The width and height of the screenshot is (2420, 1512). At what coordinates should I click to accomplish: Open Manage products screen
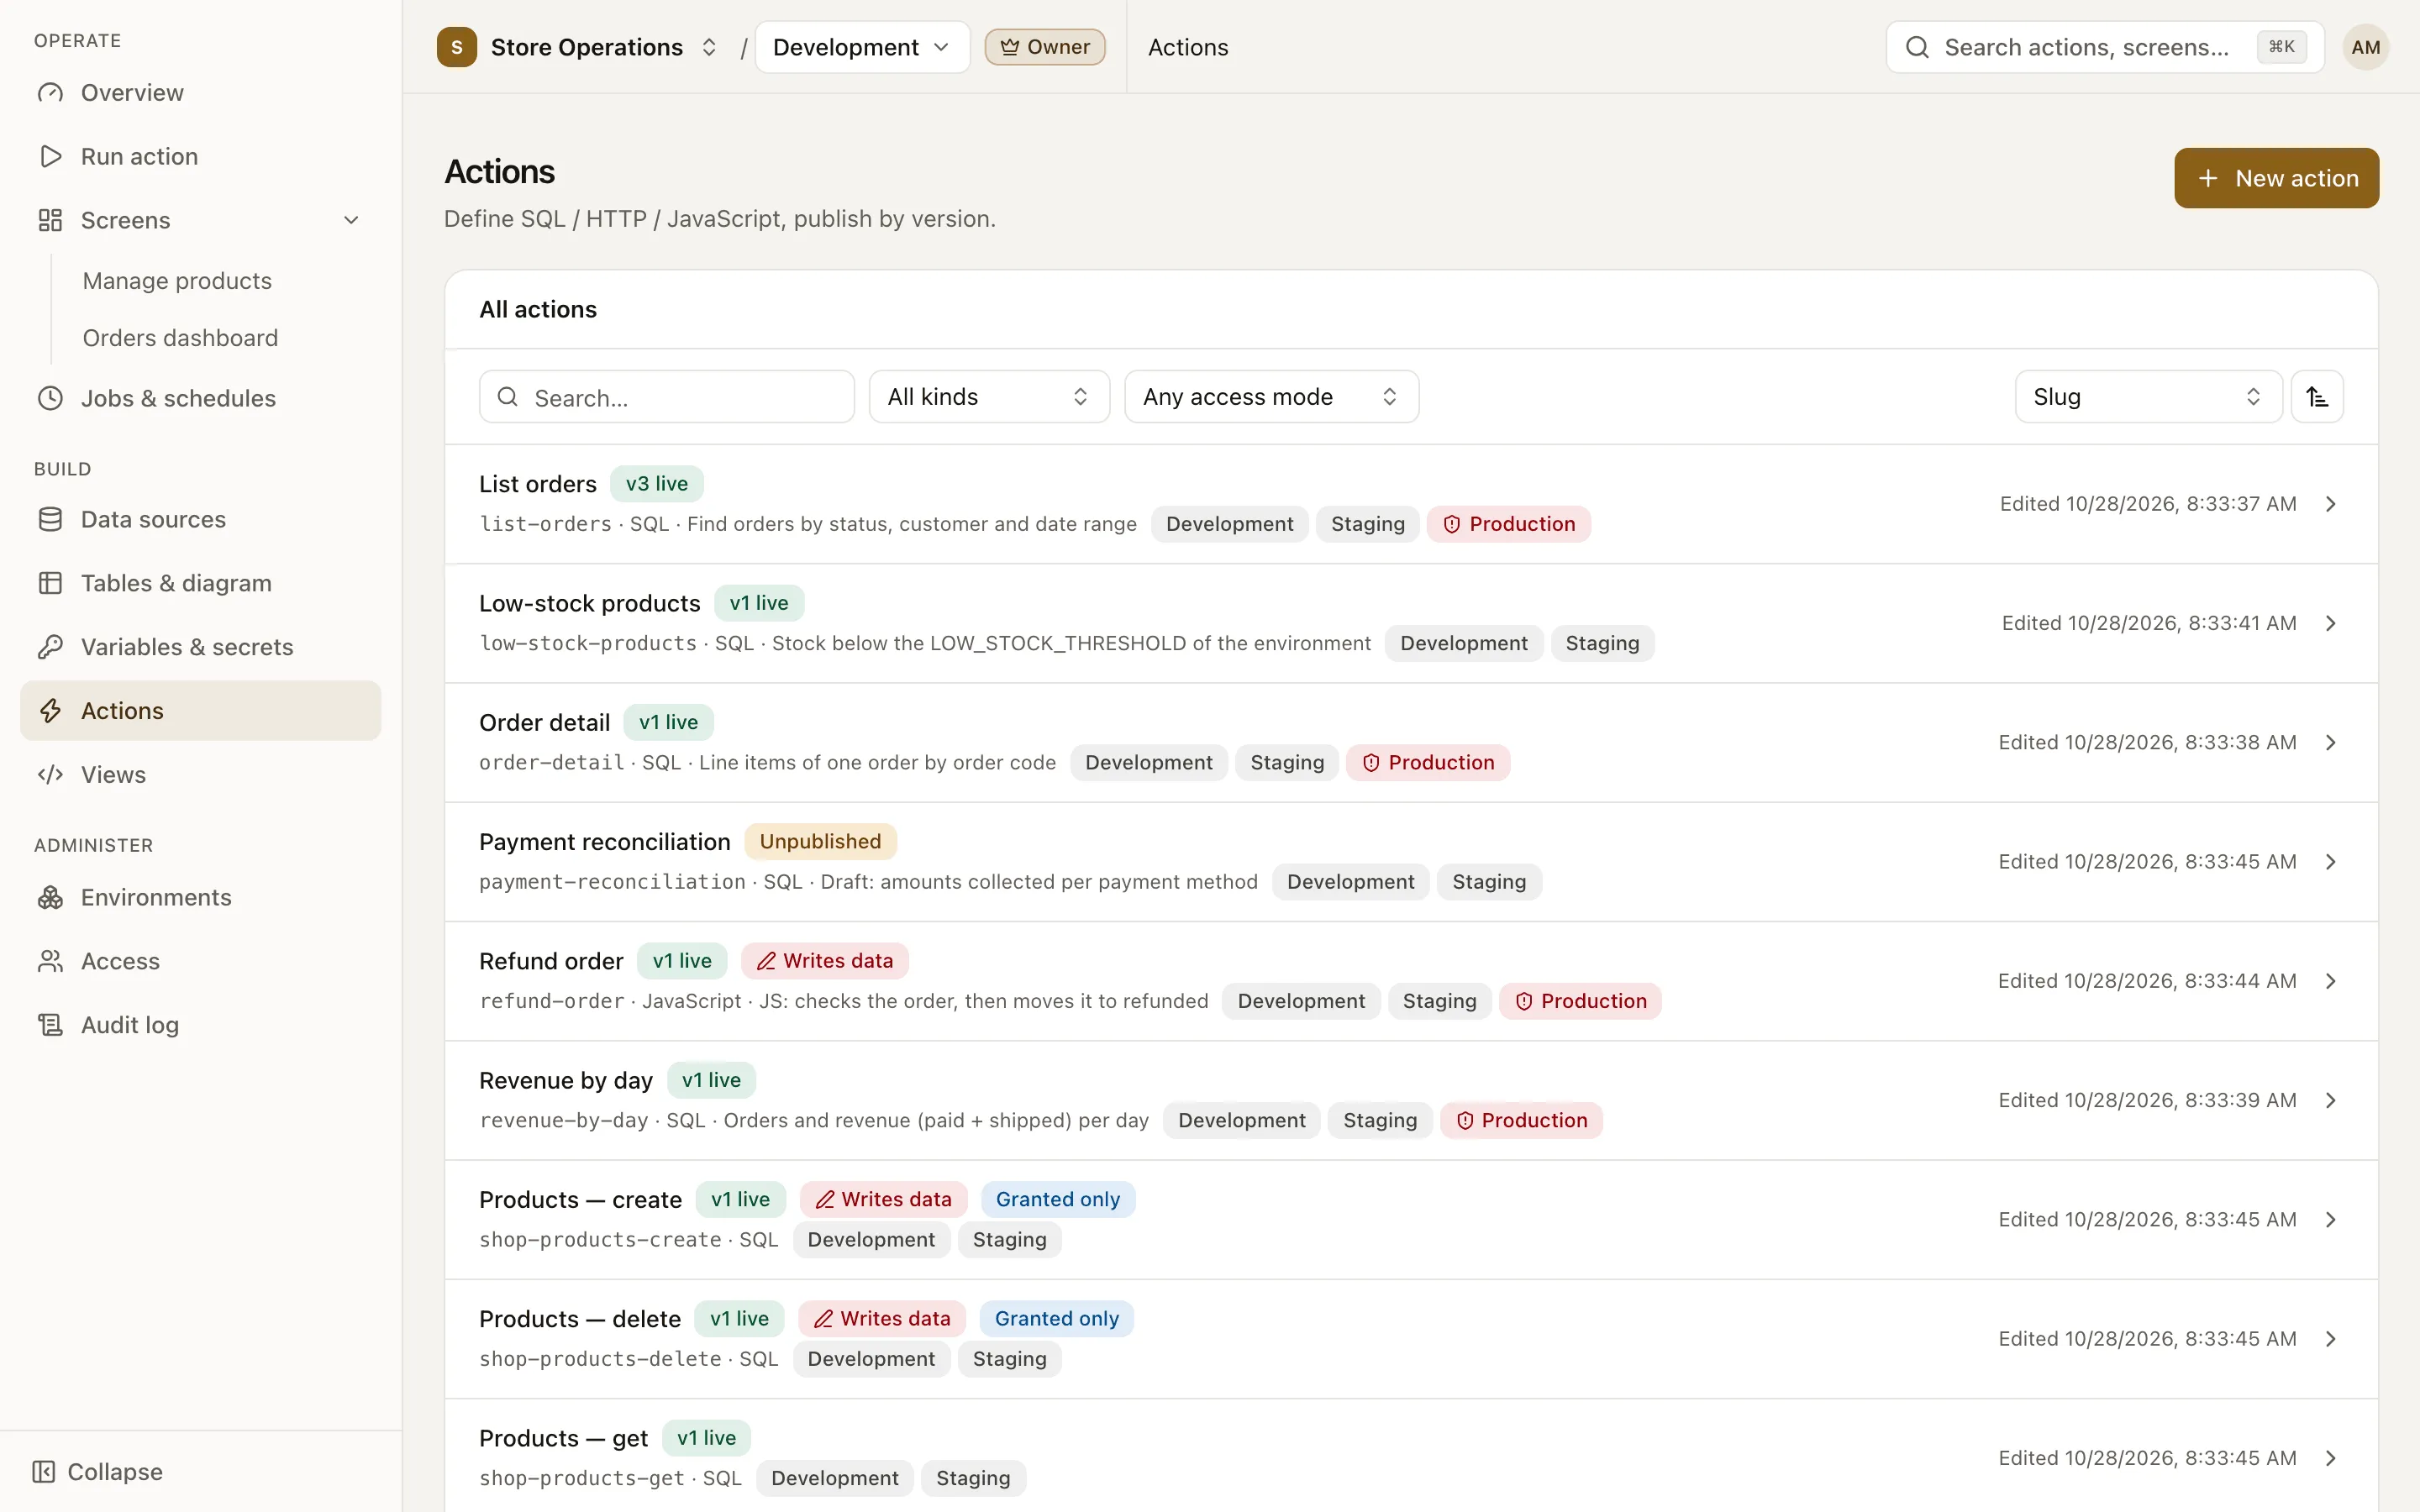click(177, 281)
